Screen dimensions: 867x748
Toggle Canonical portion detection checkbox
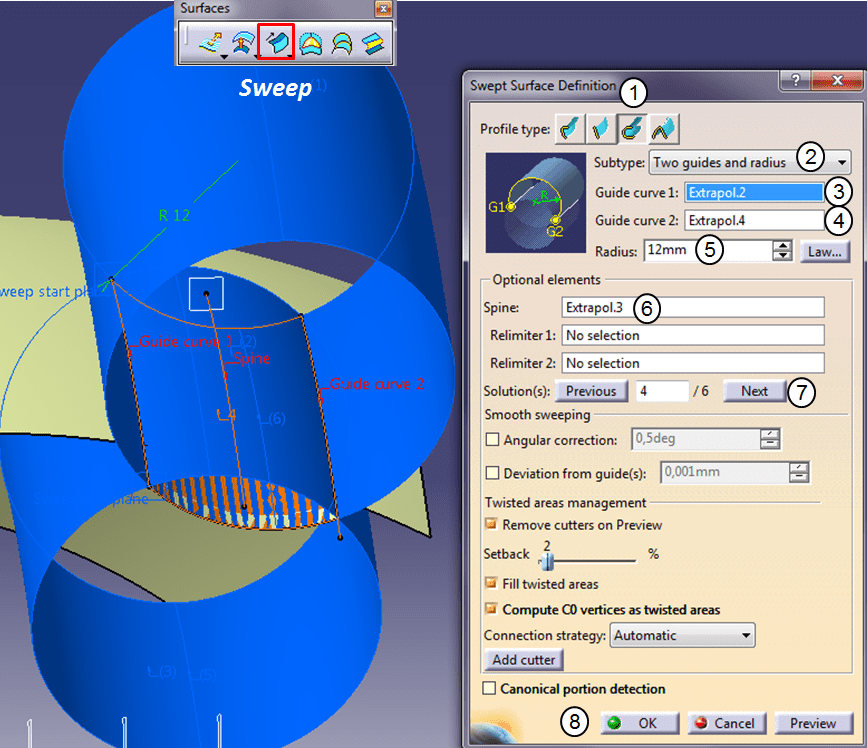[x=489, y=688]
